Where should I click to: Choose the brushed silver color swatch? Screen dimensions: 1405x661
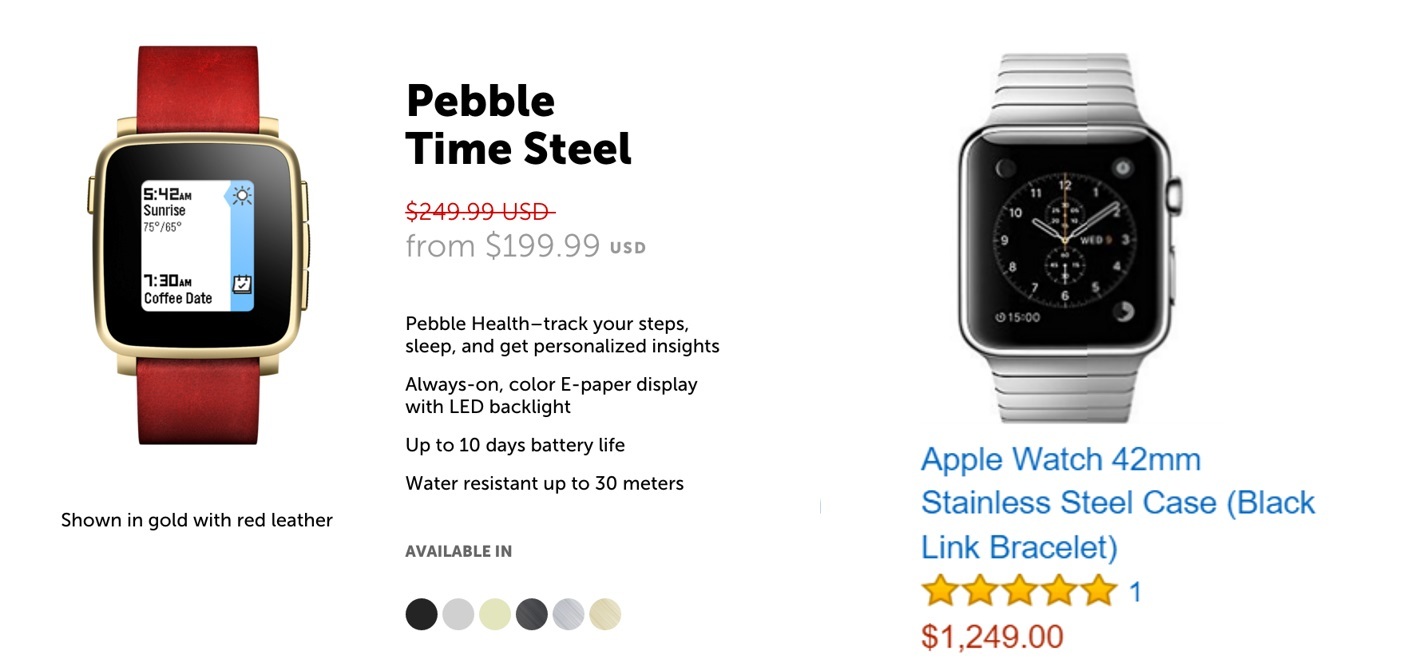coord(568,614)
